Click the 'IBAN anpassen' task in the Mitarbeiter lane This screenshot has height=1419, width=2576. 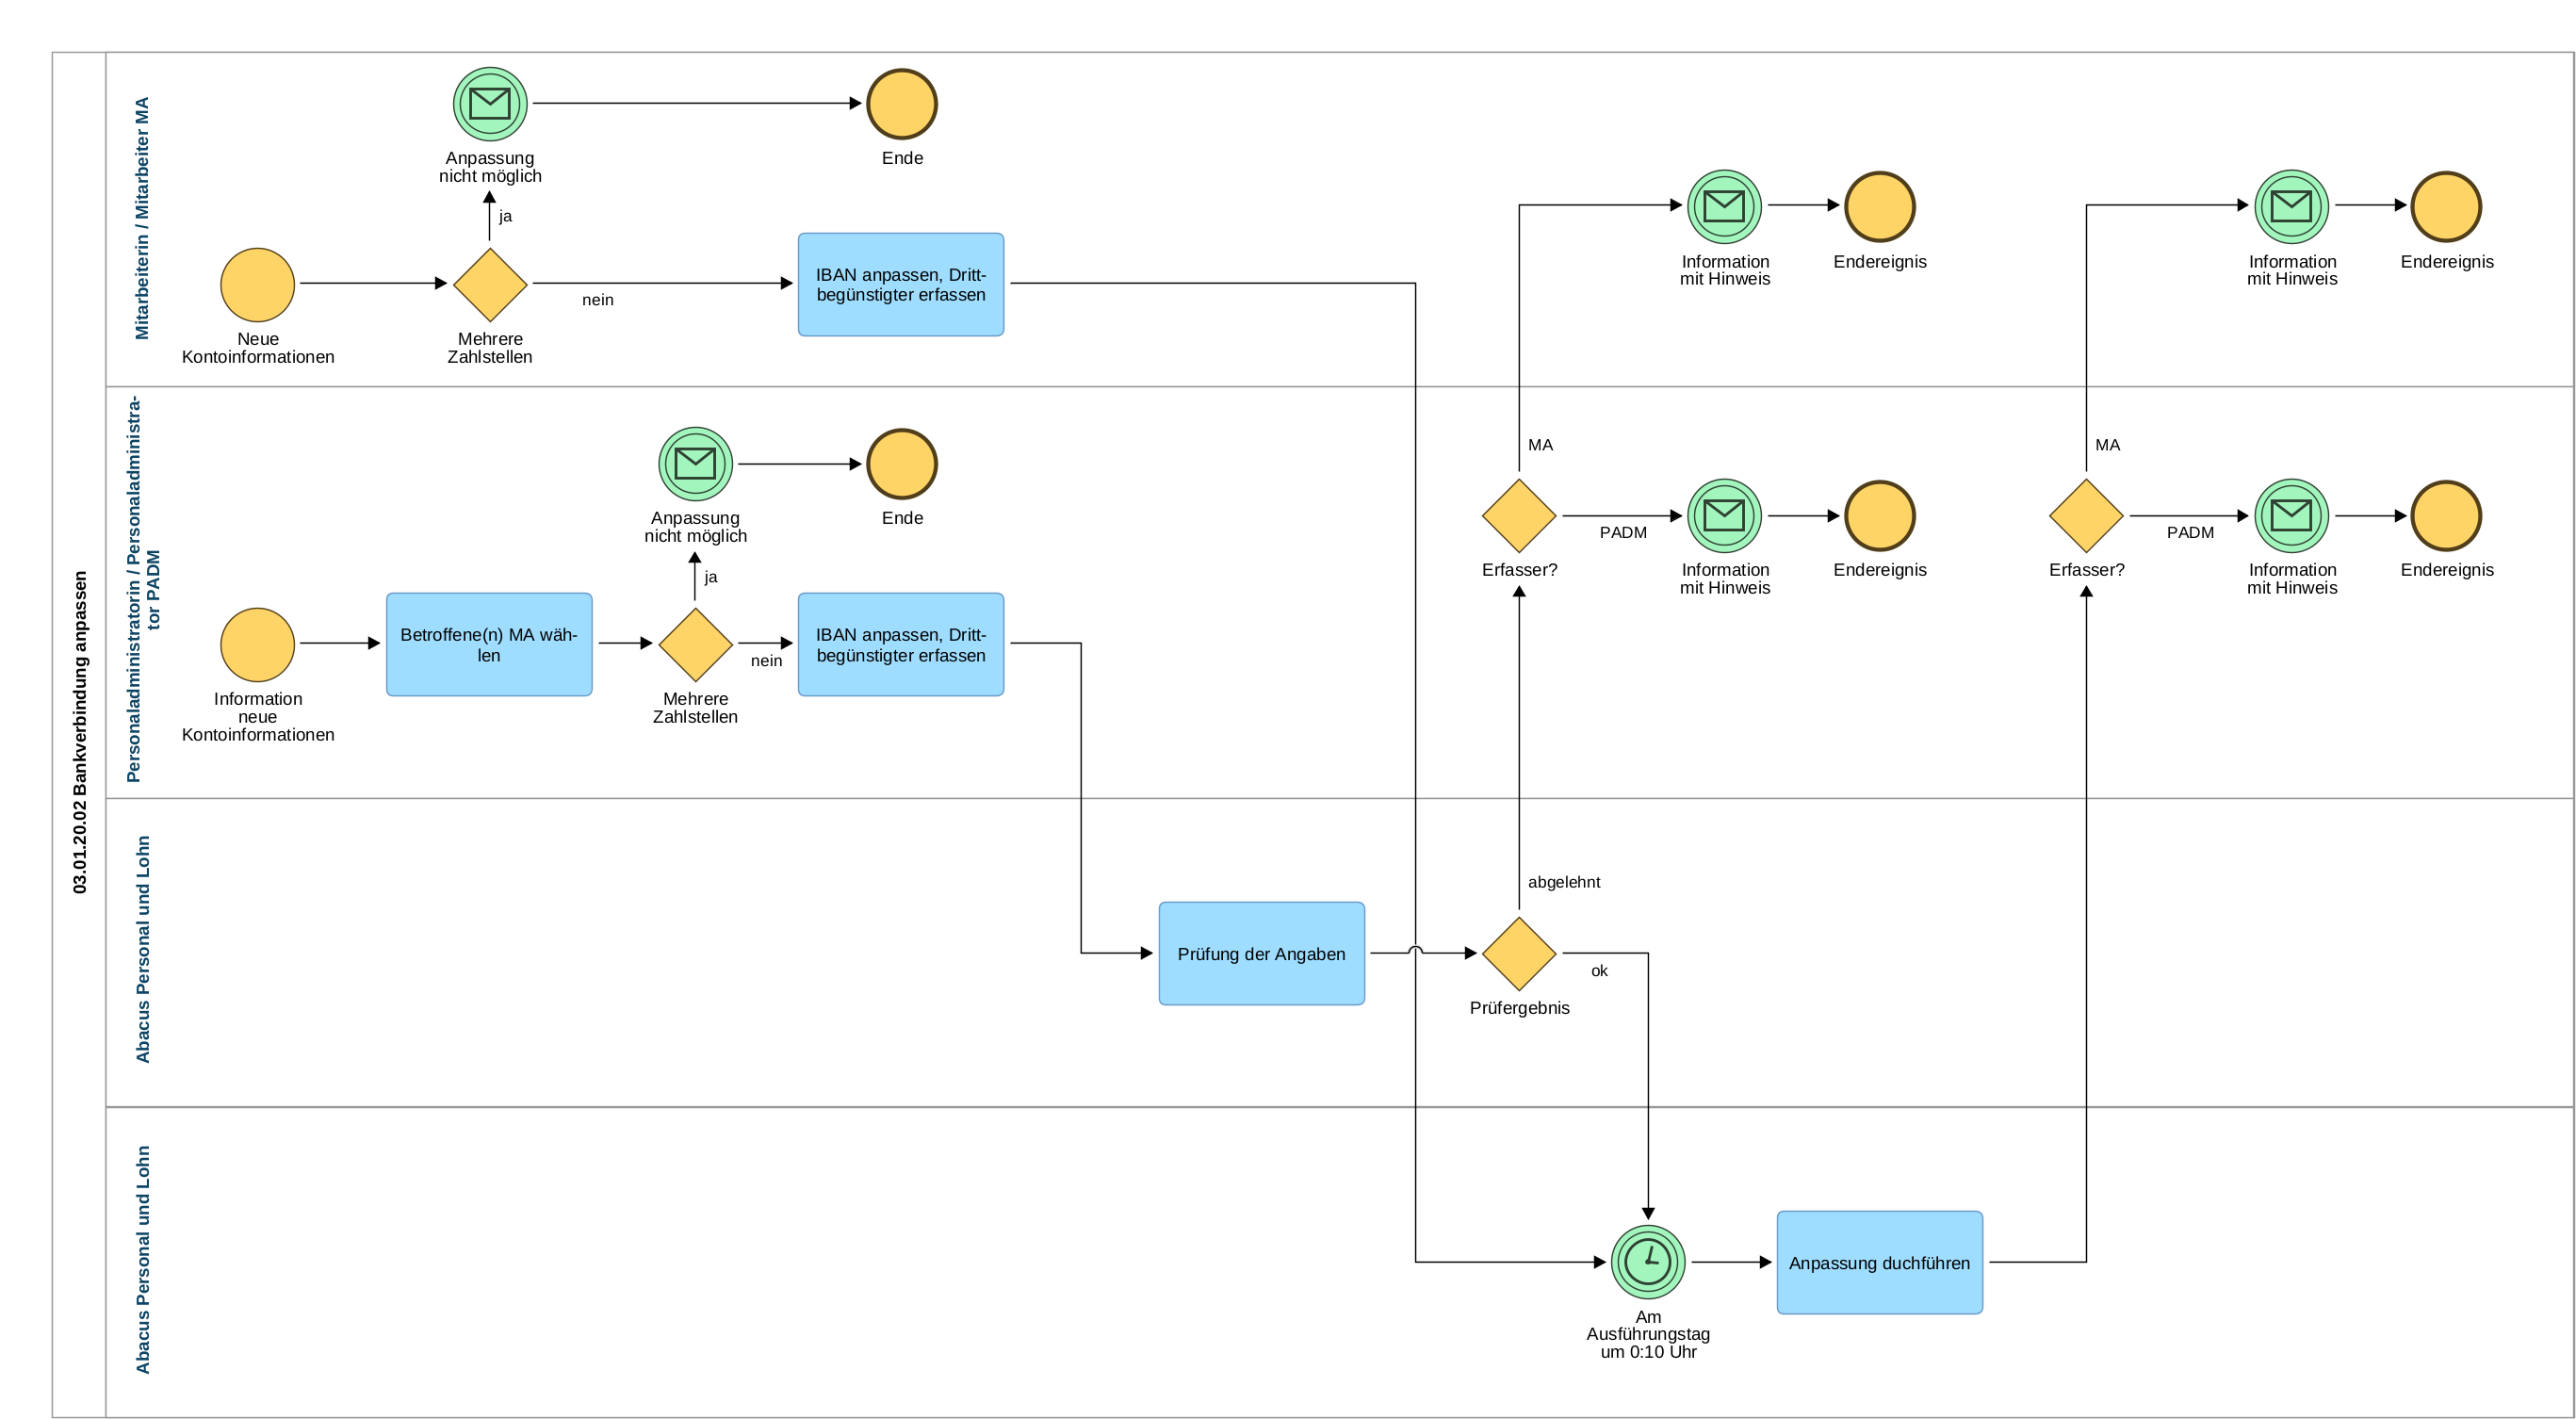900,284
